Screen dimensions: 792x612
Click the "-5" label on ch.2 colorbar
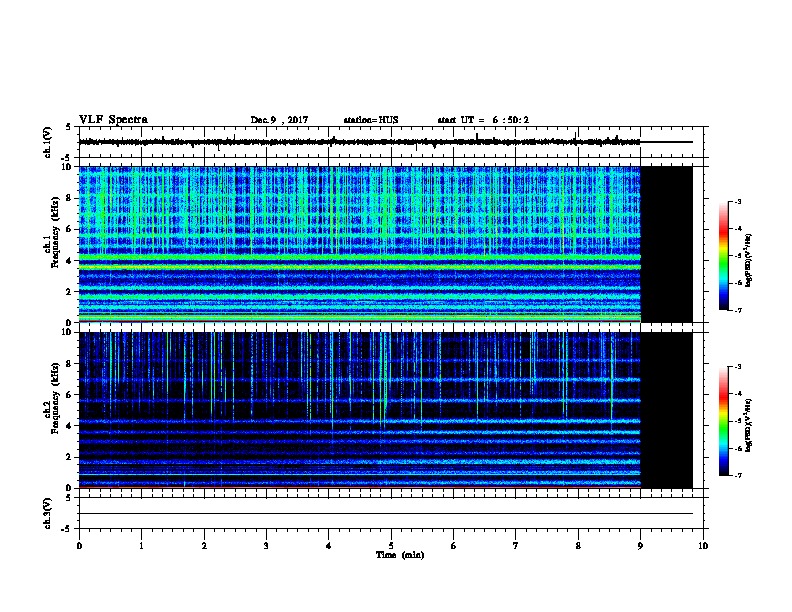pos(737,421)
